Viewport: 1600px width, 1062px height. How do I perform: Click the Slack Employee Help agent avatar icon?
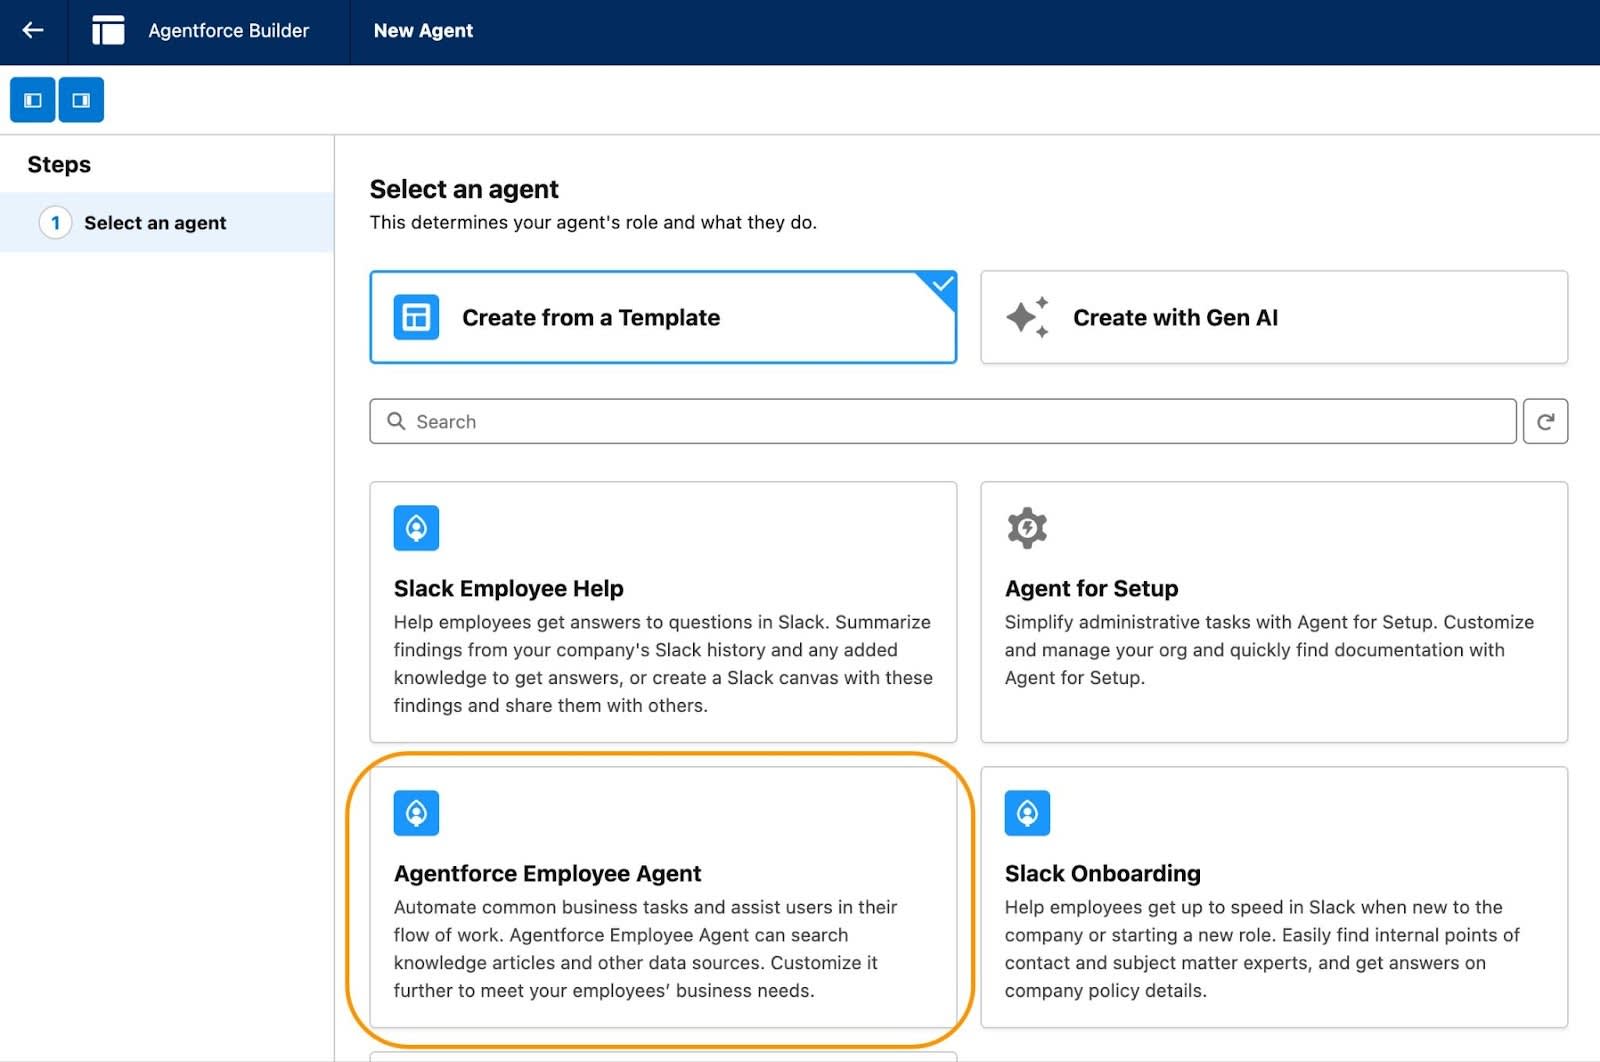(x=417, y=528)
